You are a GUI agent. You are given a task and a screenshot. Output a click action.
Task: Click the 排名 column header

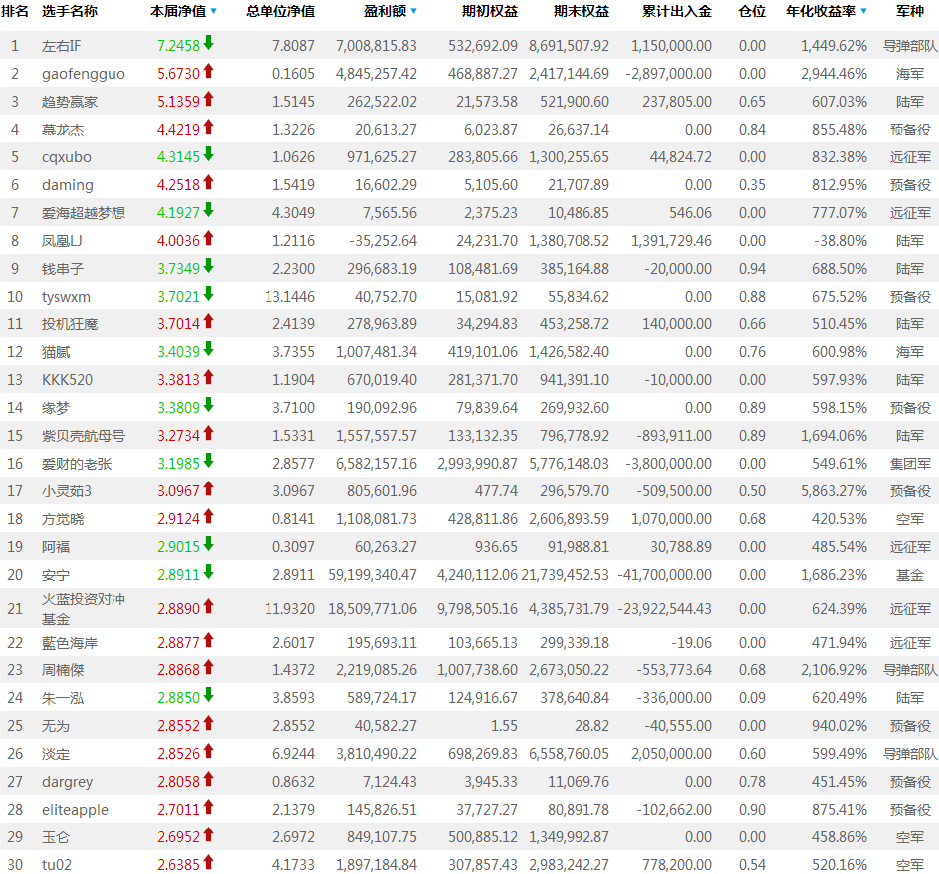pos(15,11)
